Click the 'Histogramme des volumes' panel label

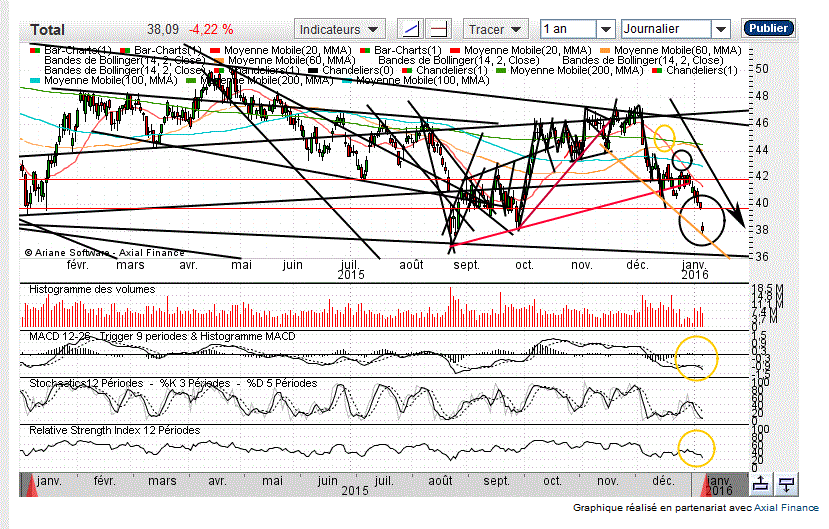point(92,290)
